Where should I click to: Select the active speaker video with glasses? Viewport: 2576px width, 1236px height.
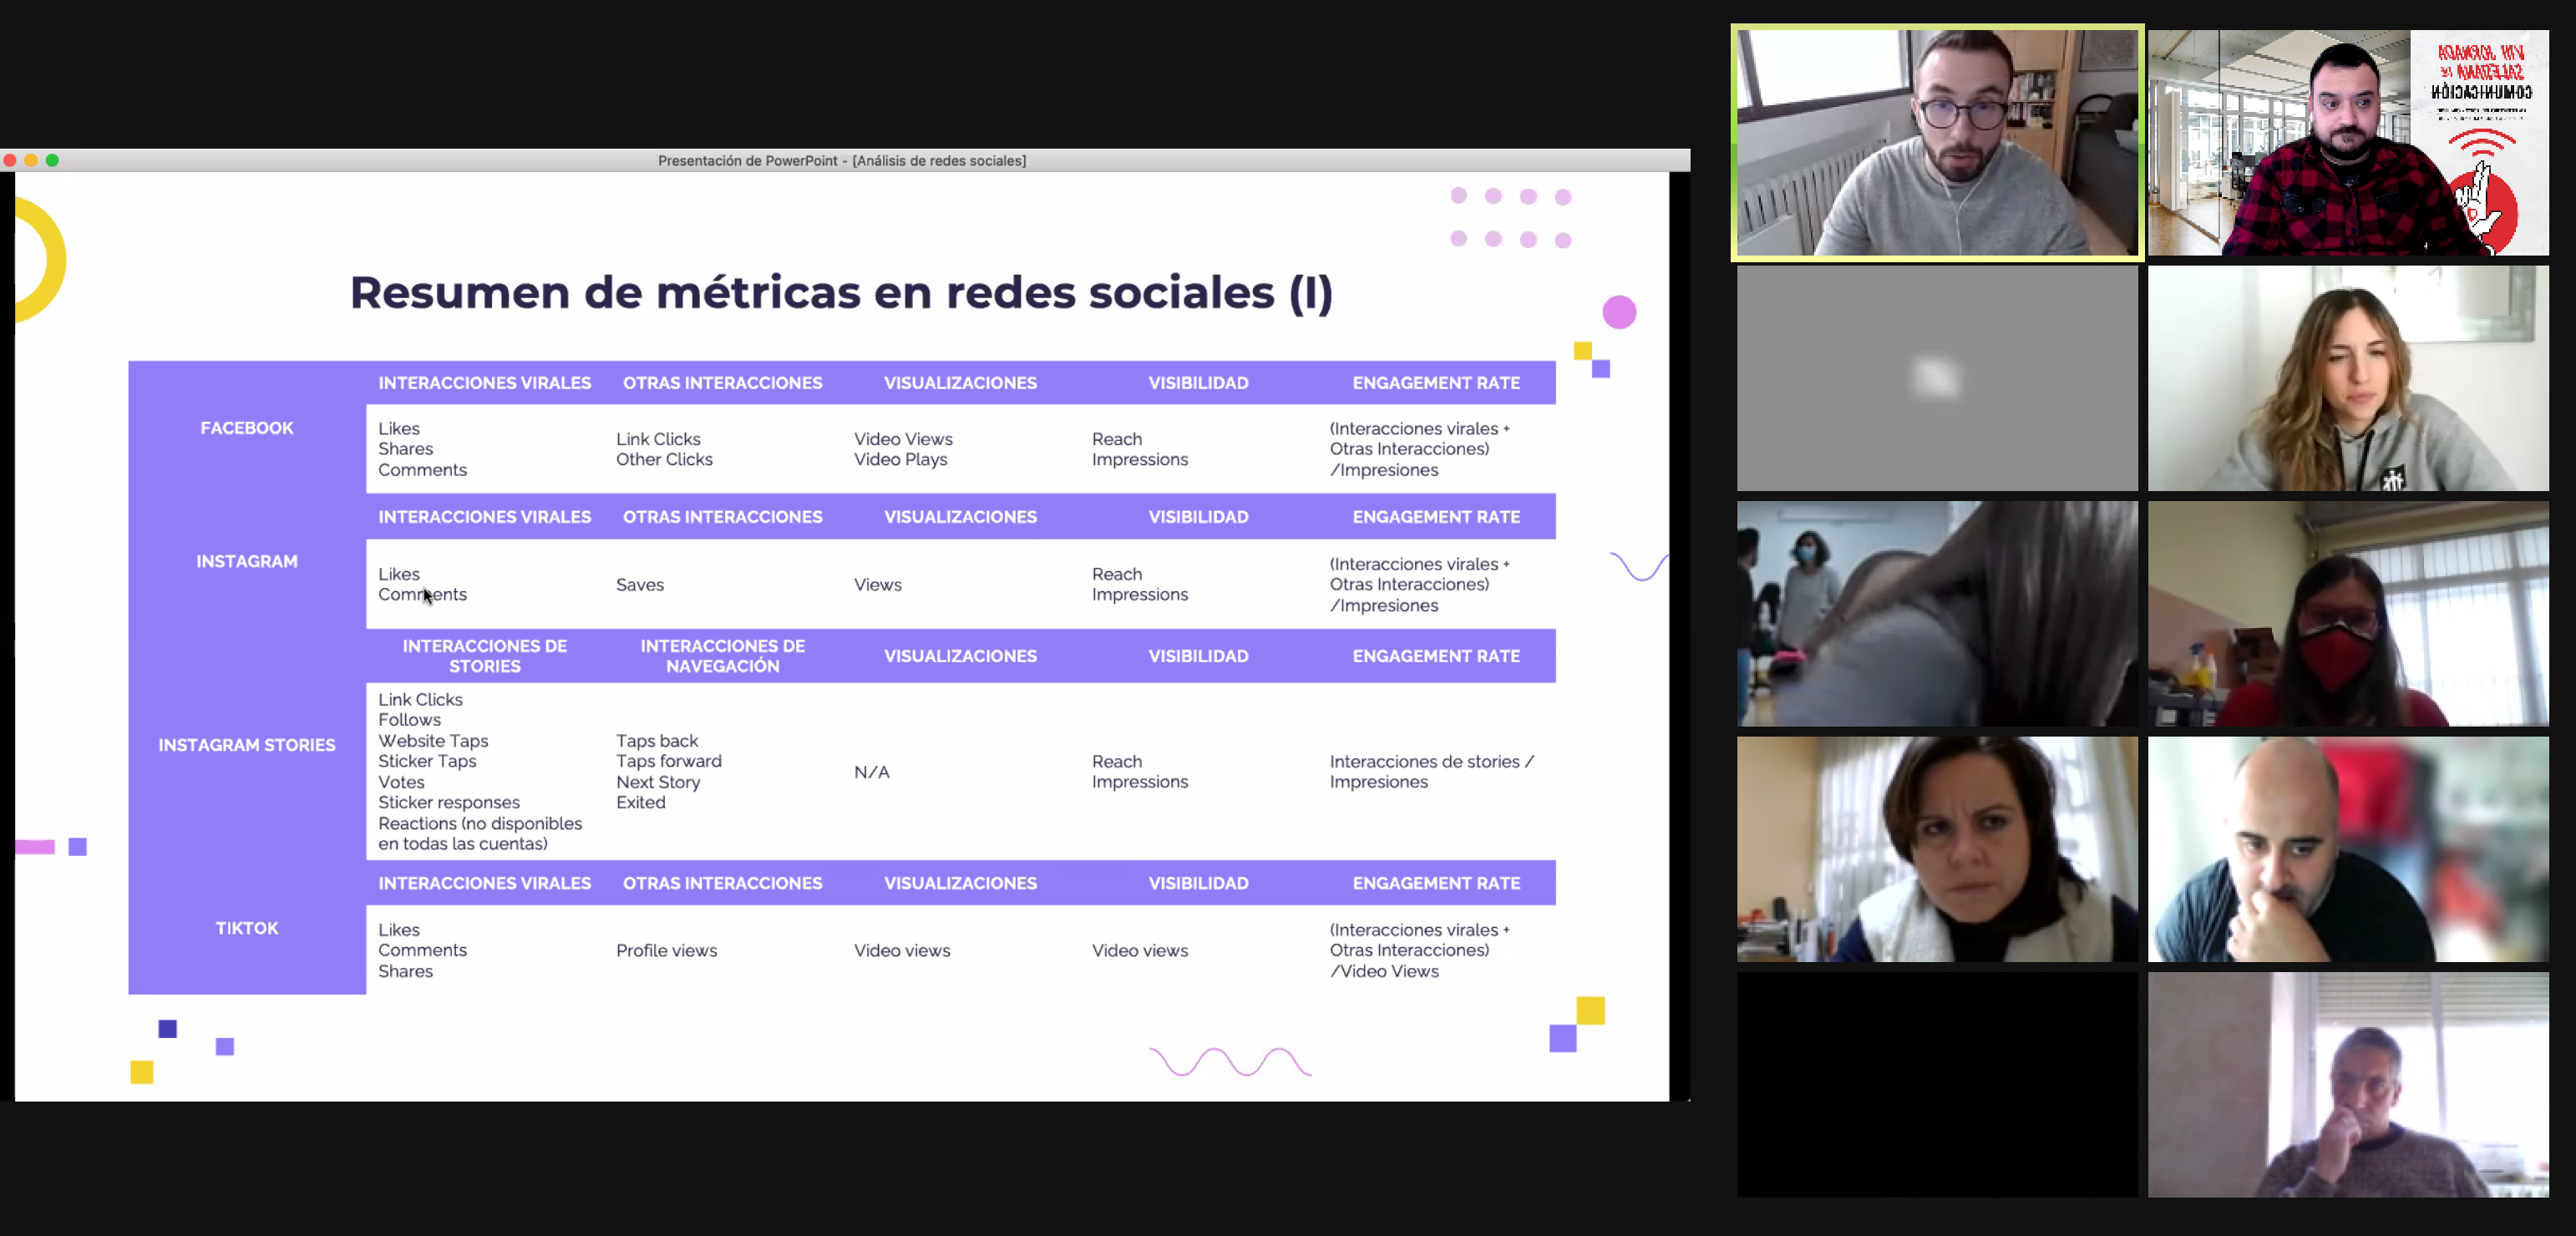1936,143
